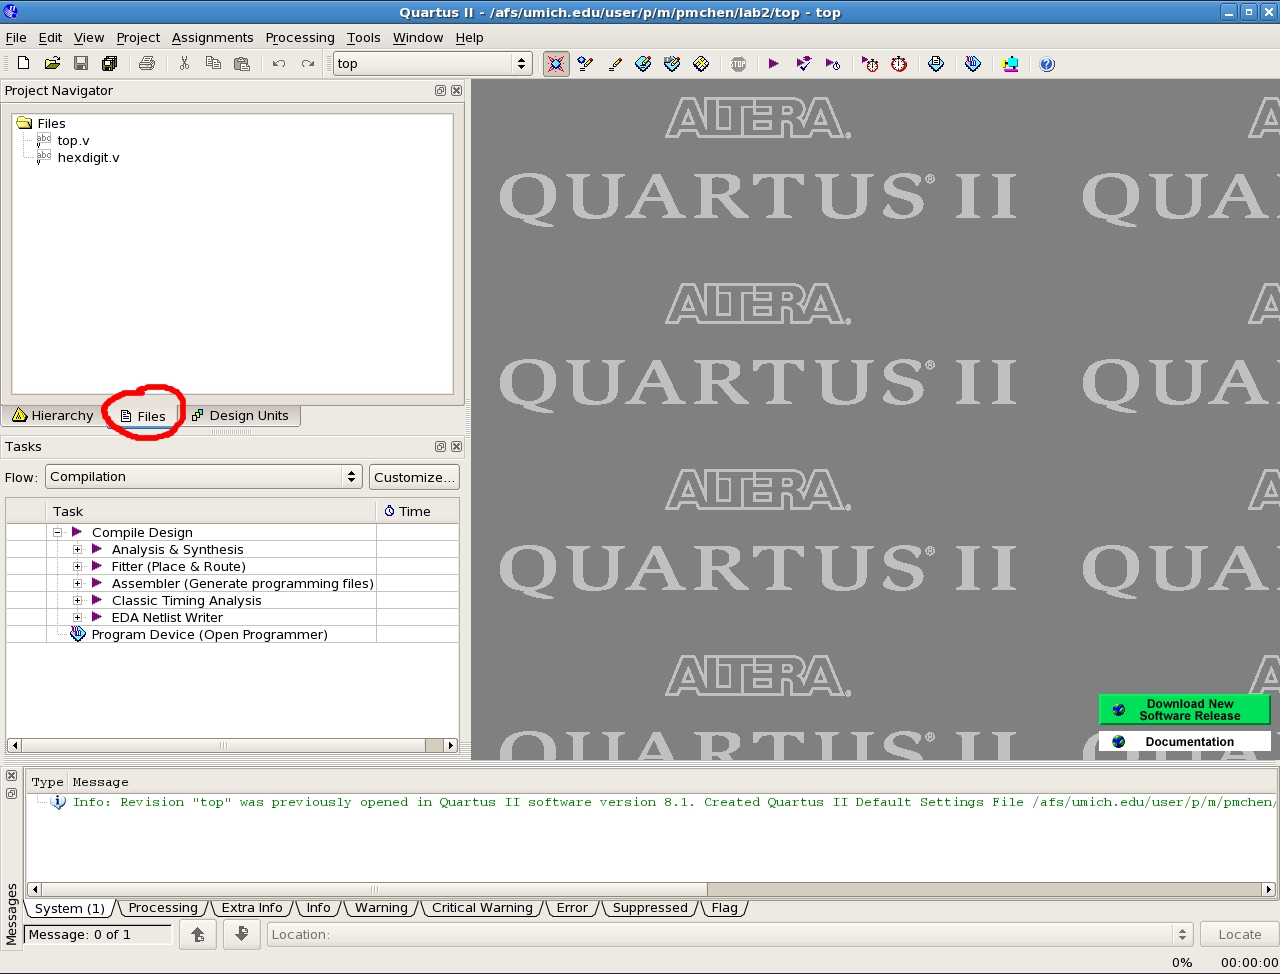Click the Save floppy disk icon

[x=81, y=64]
